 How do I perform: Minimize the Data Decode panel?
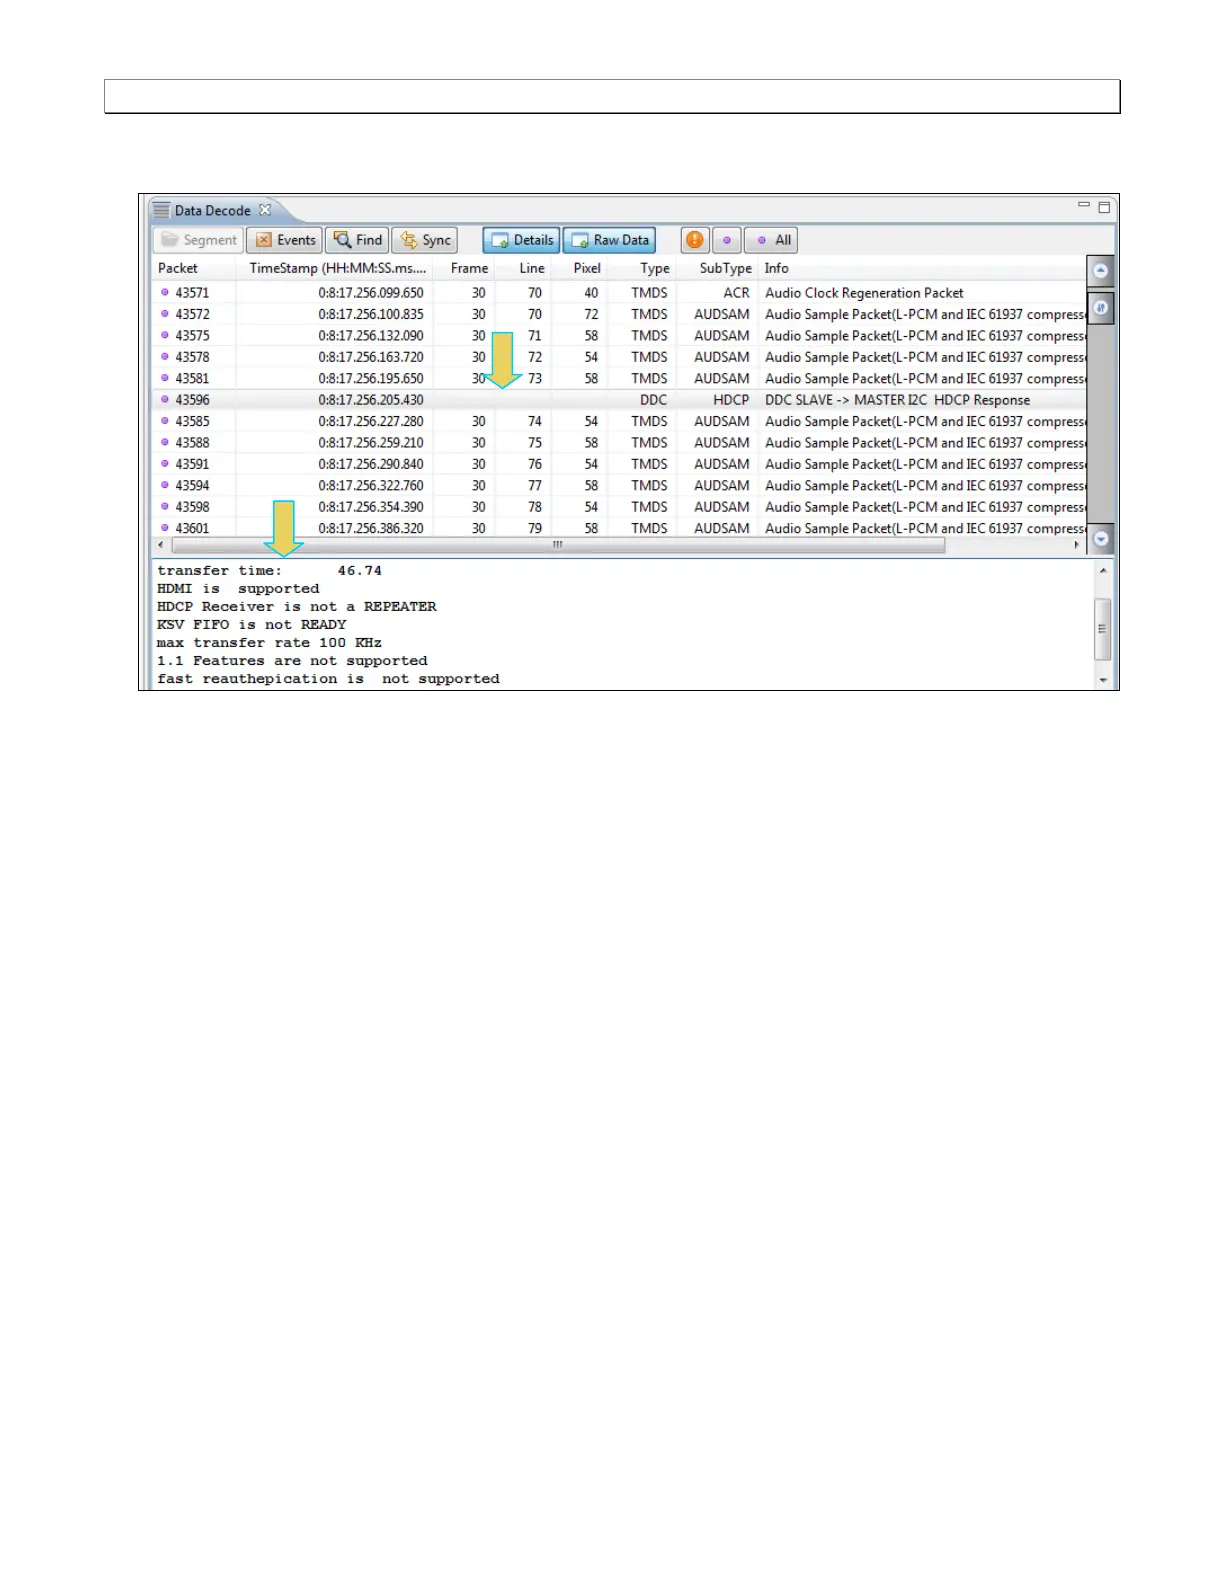click(x=1084, y=205)
